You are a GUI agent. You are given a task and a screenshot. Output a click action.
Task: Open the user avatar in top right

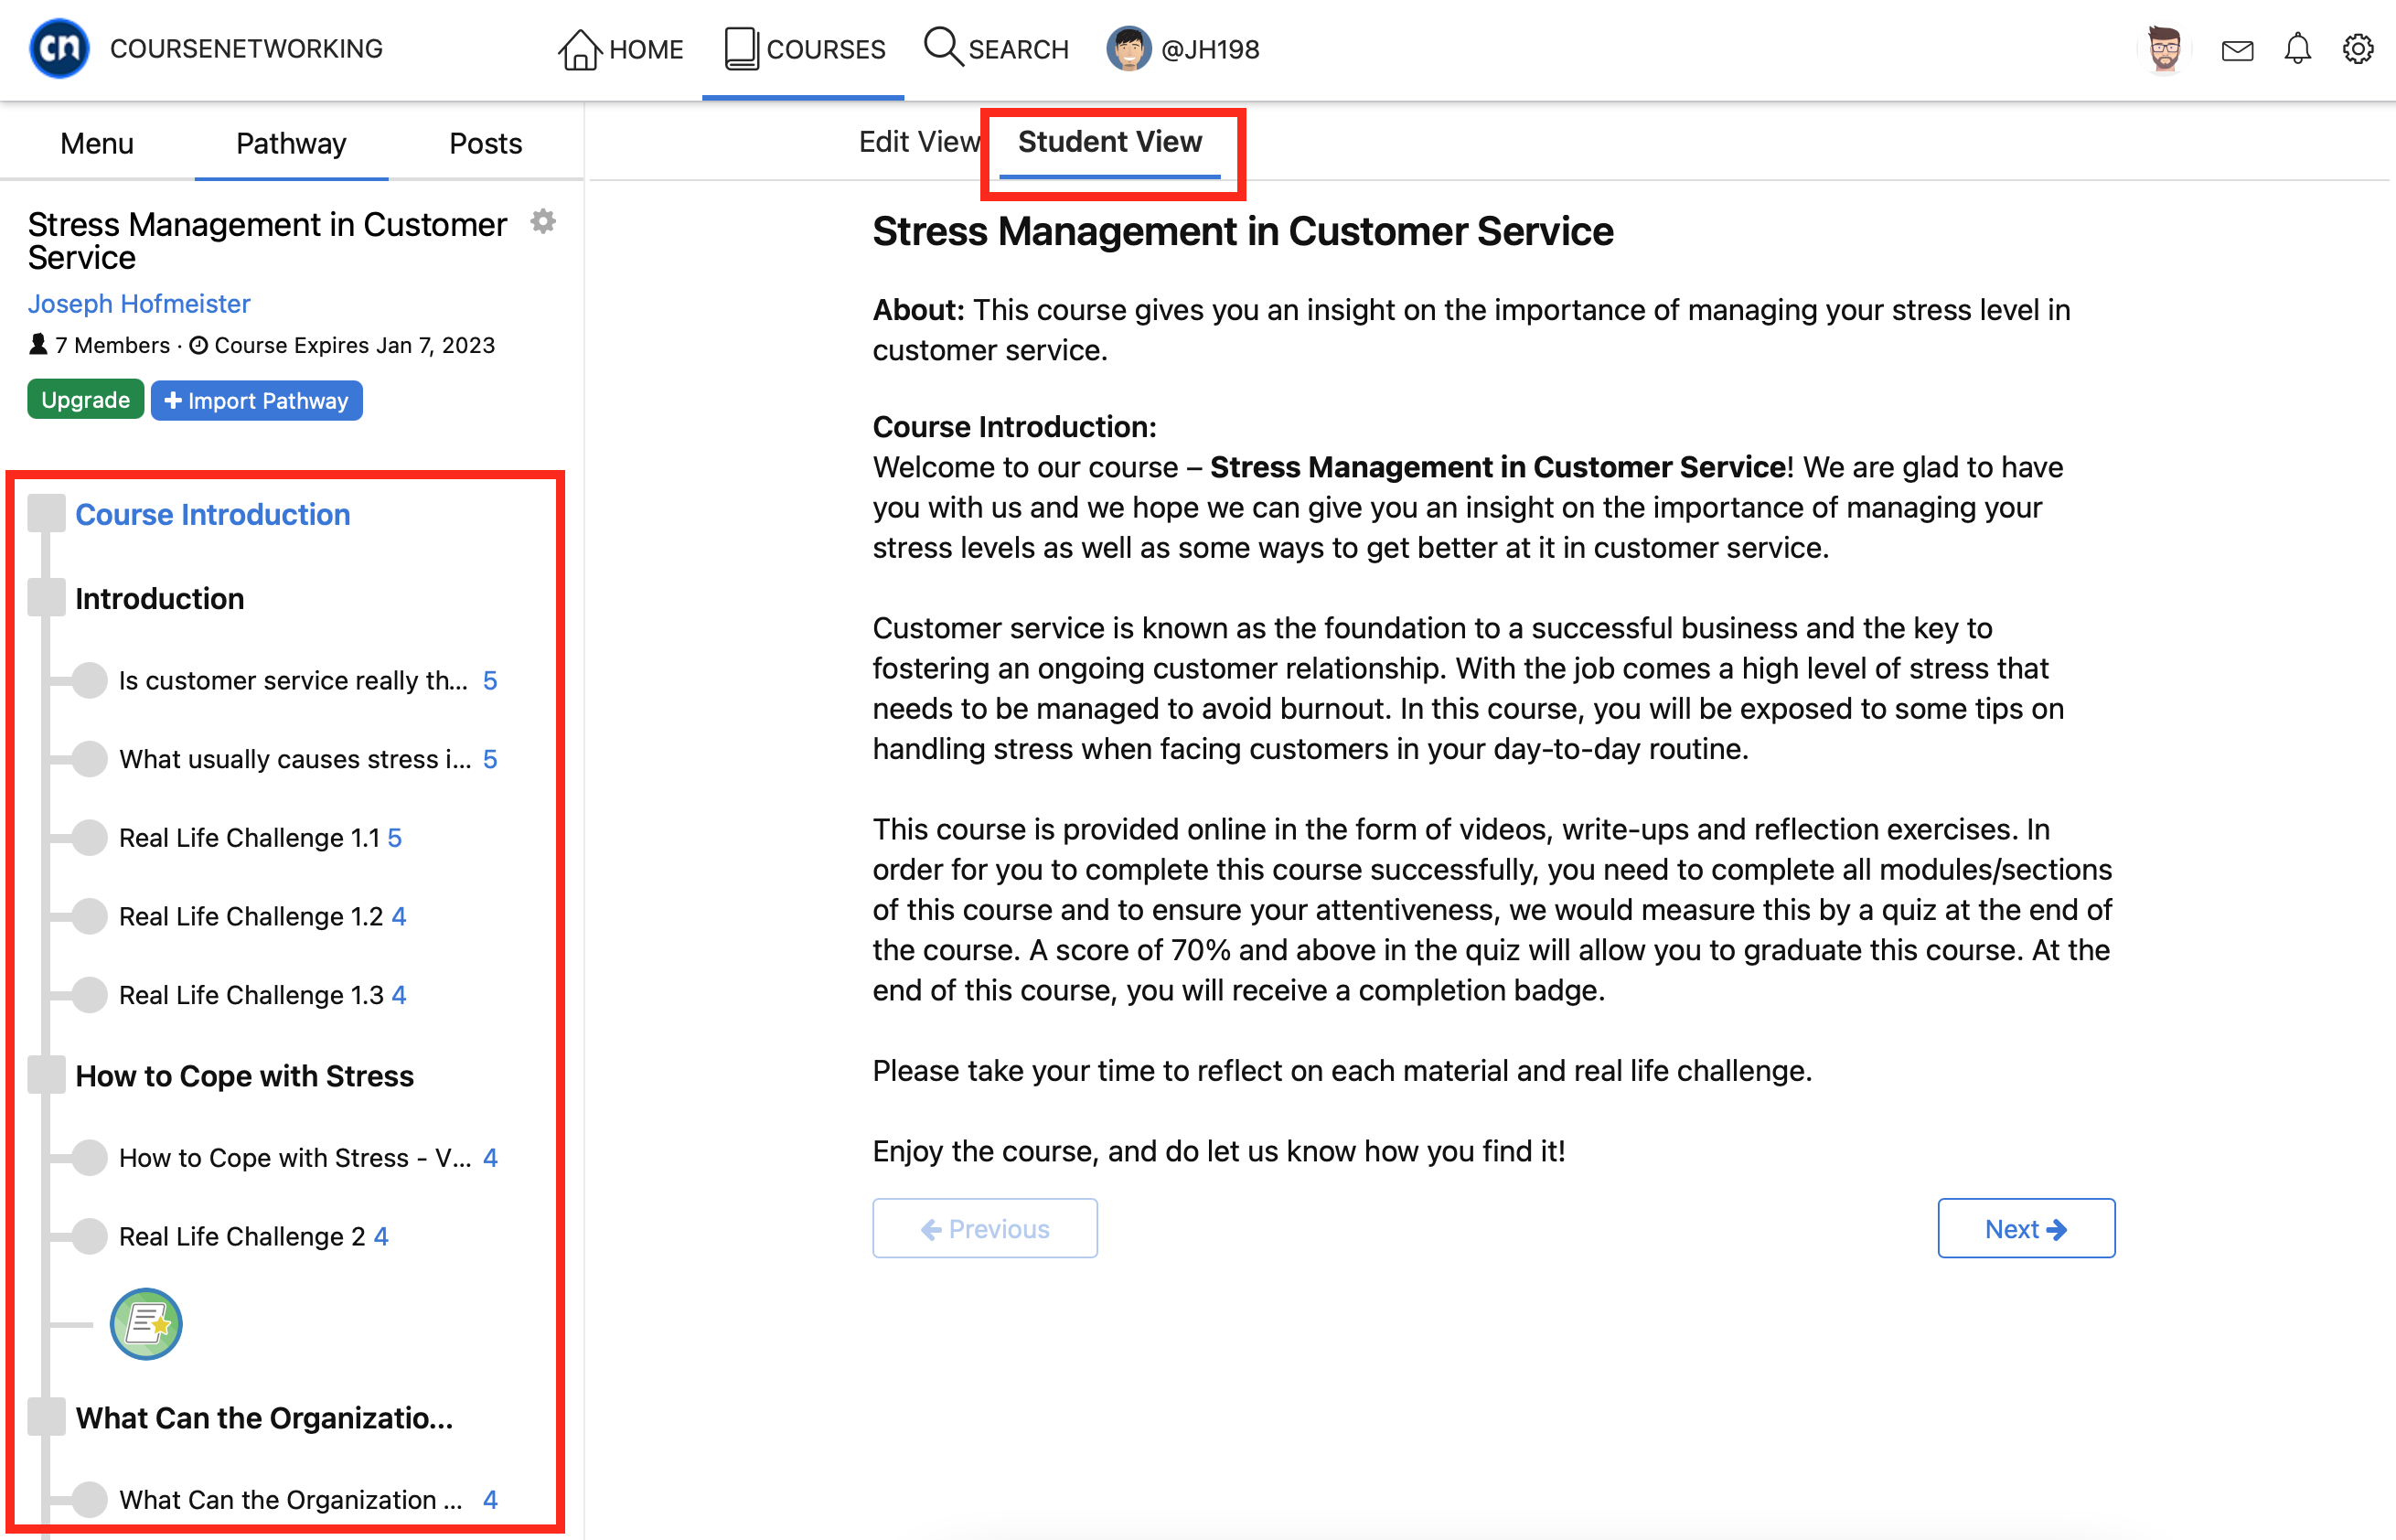[x=2164, y=49]
